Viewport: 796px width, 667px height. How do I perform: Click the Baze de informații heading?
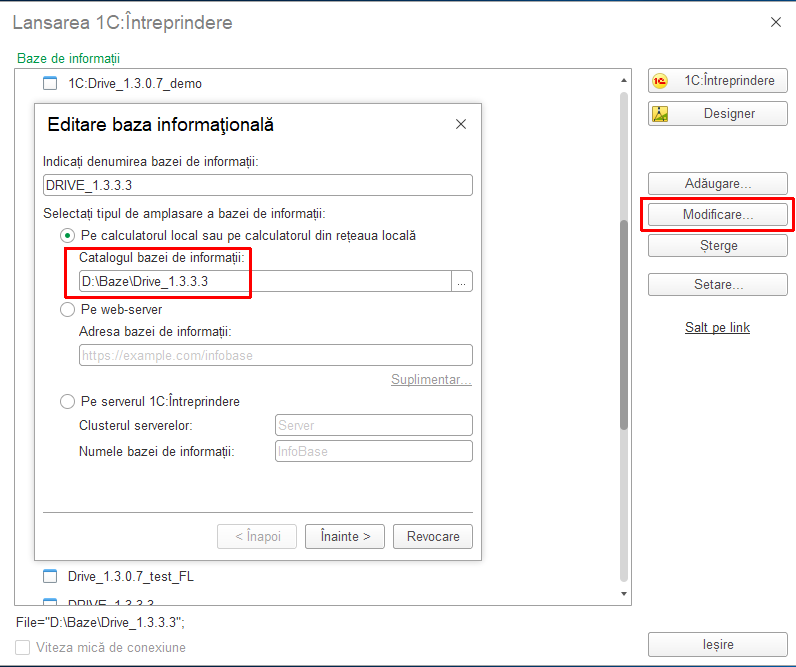[69, 58]
